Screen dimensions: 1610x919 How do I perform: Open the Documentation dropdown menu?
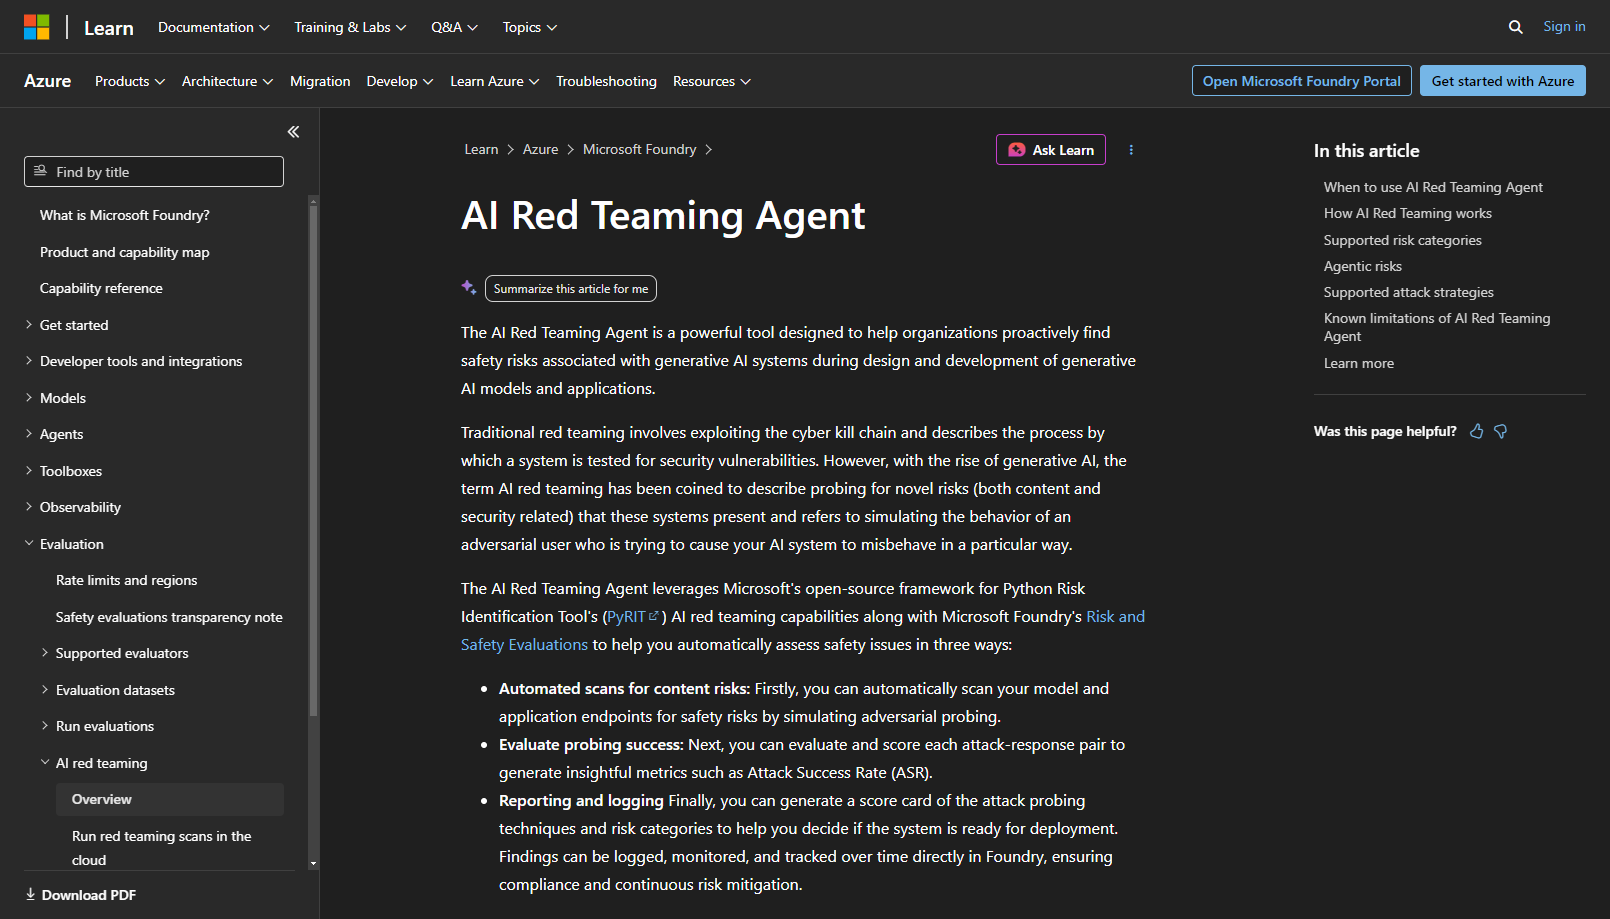point(214,27)
